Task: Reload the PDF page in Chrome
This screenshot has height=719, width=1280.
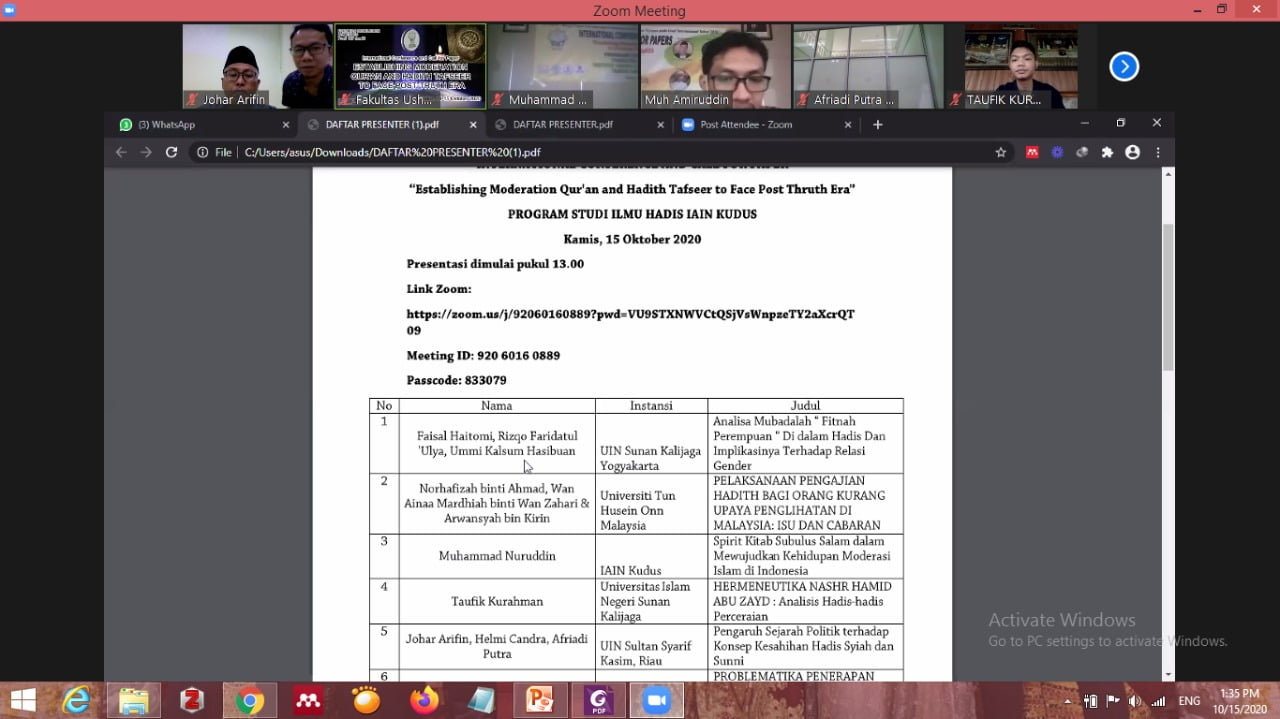Action: pyautogui.click(x=171, y=152)
